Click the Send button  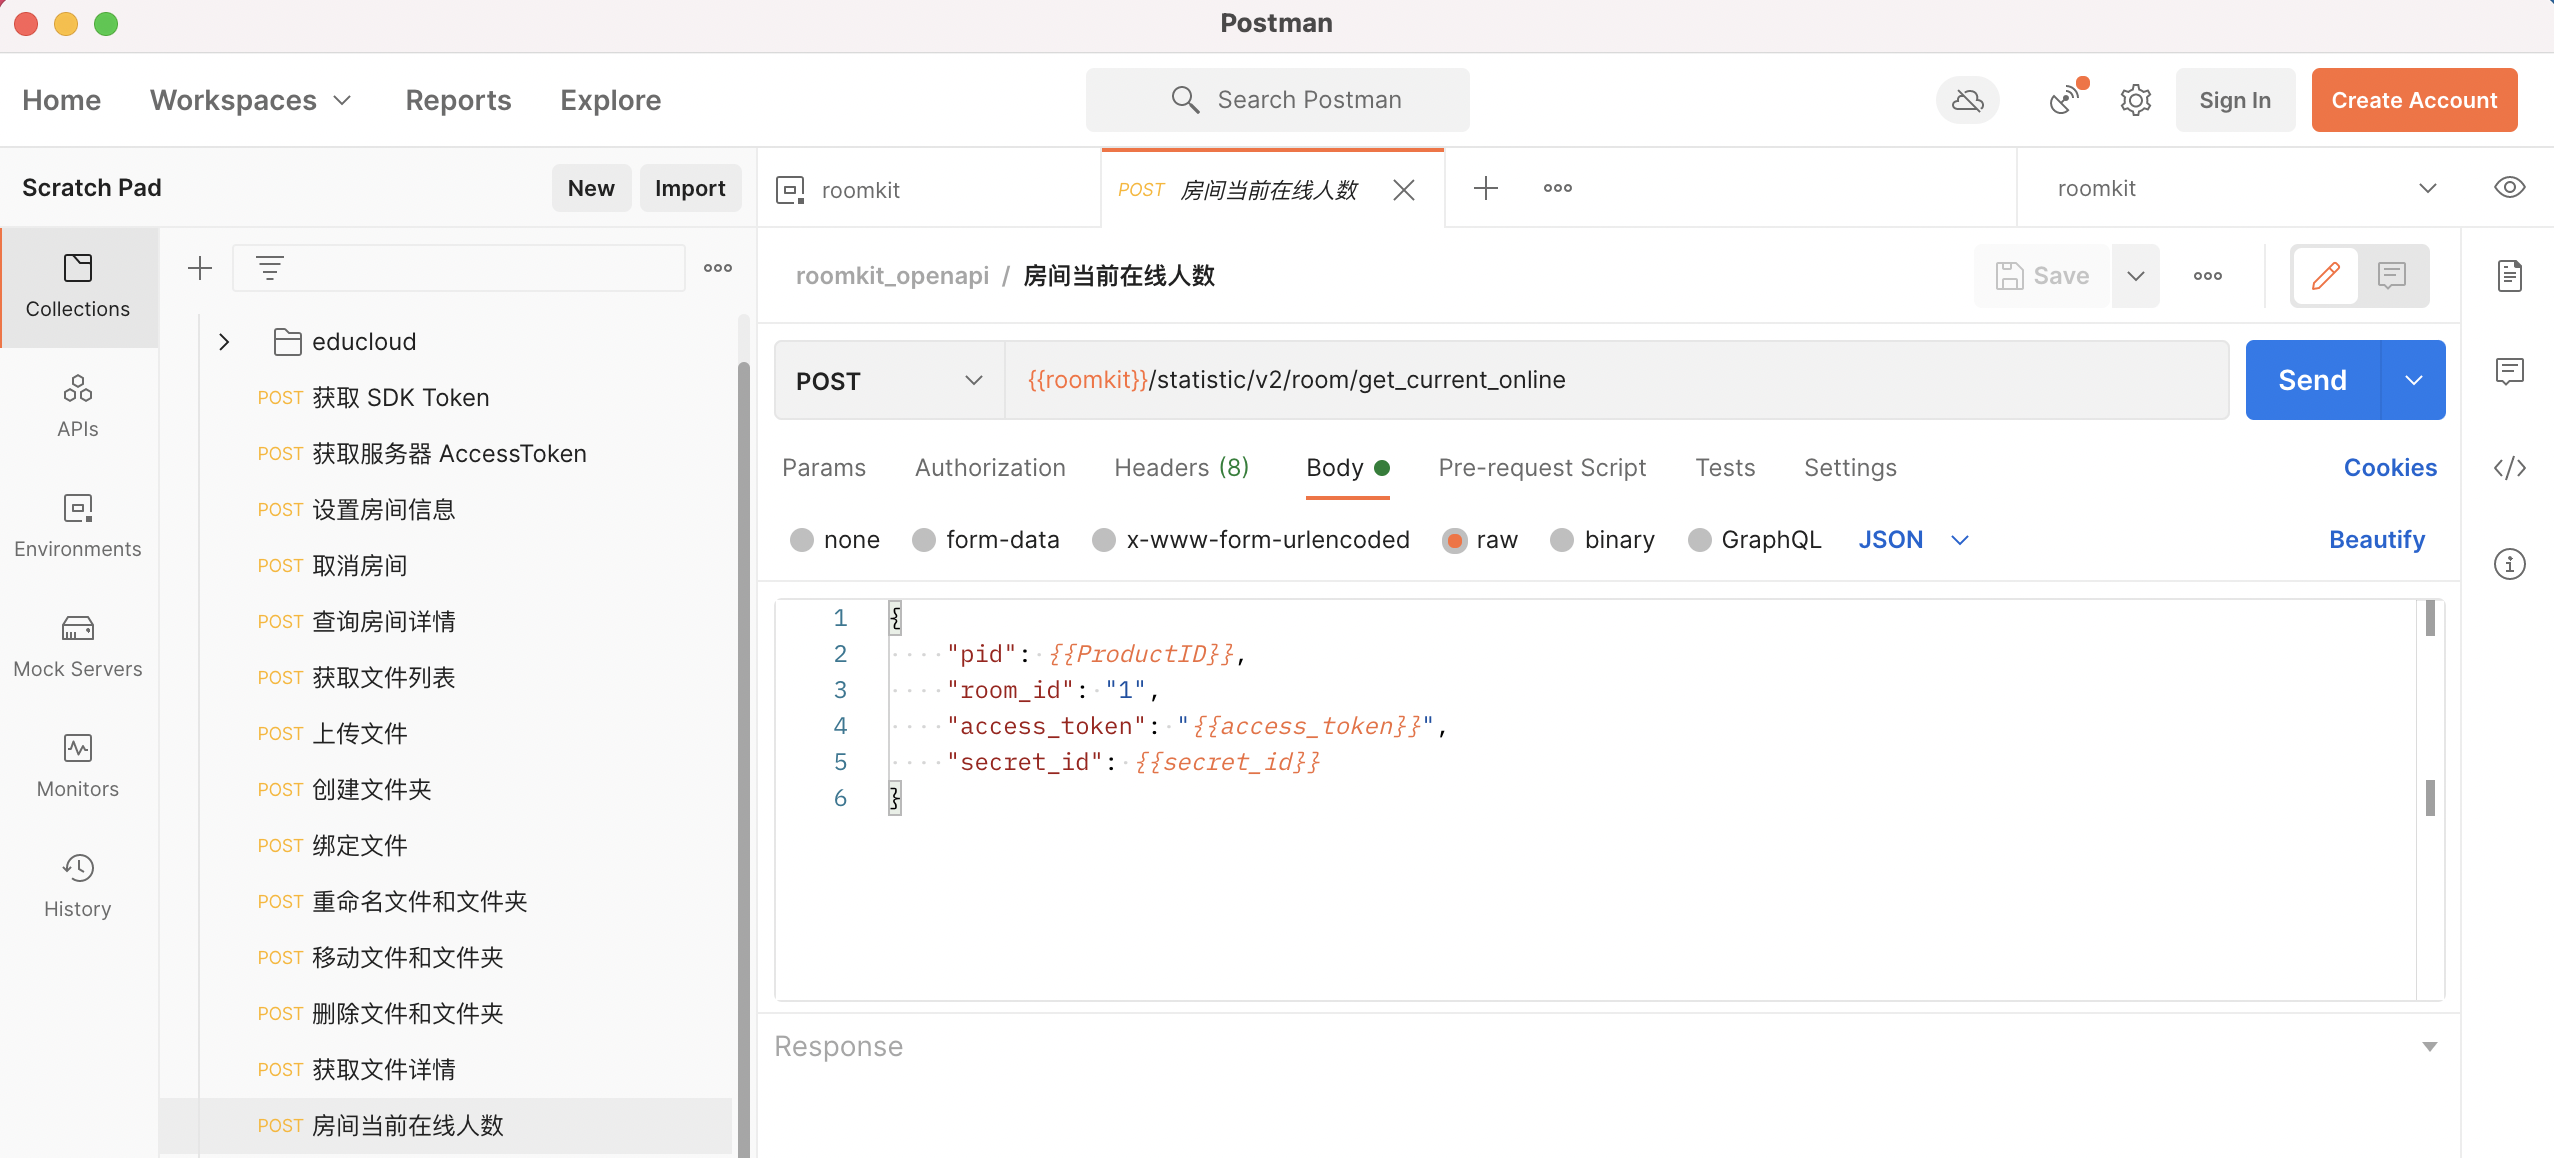[x=2313, y=380]
